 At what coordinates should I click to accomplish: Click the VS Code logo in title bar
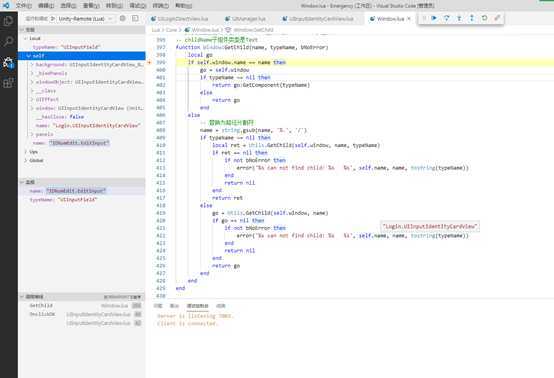(x=6, y=5)
